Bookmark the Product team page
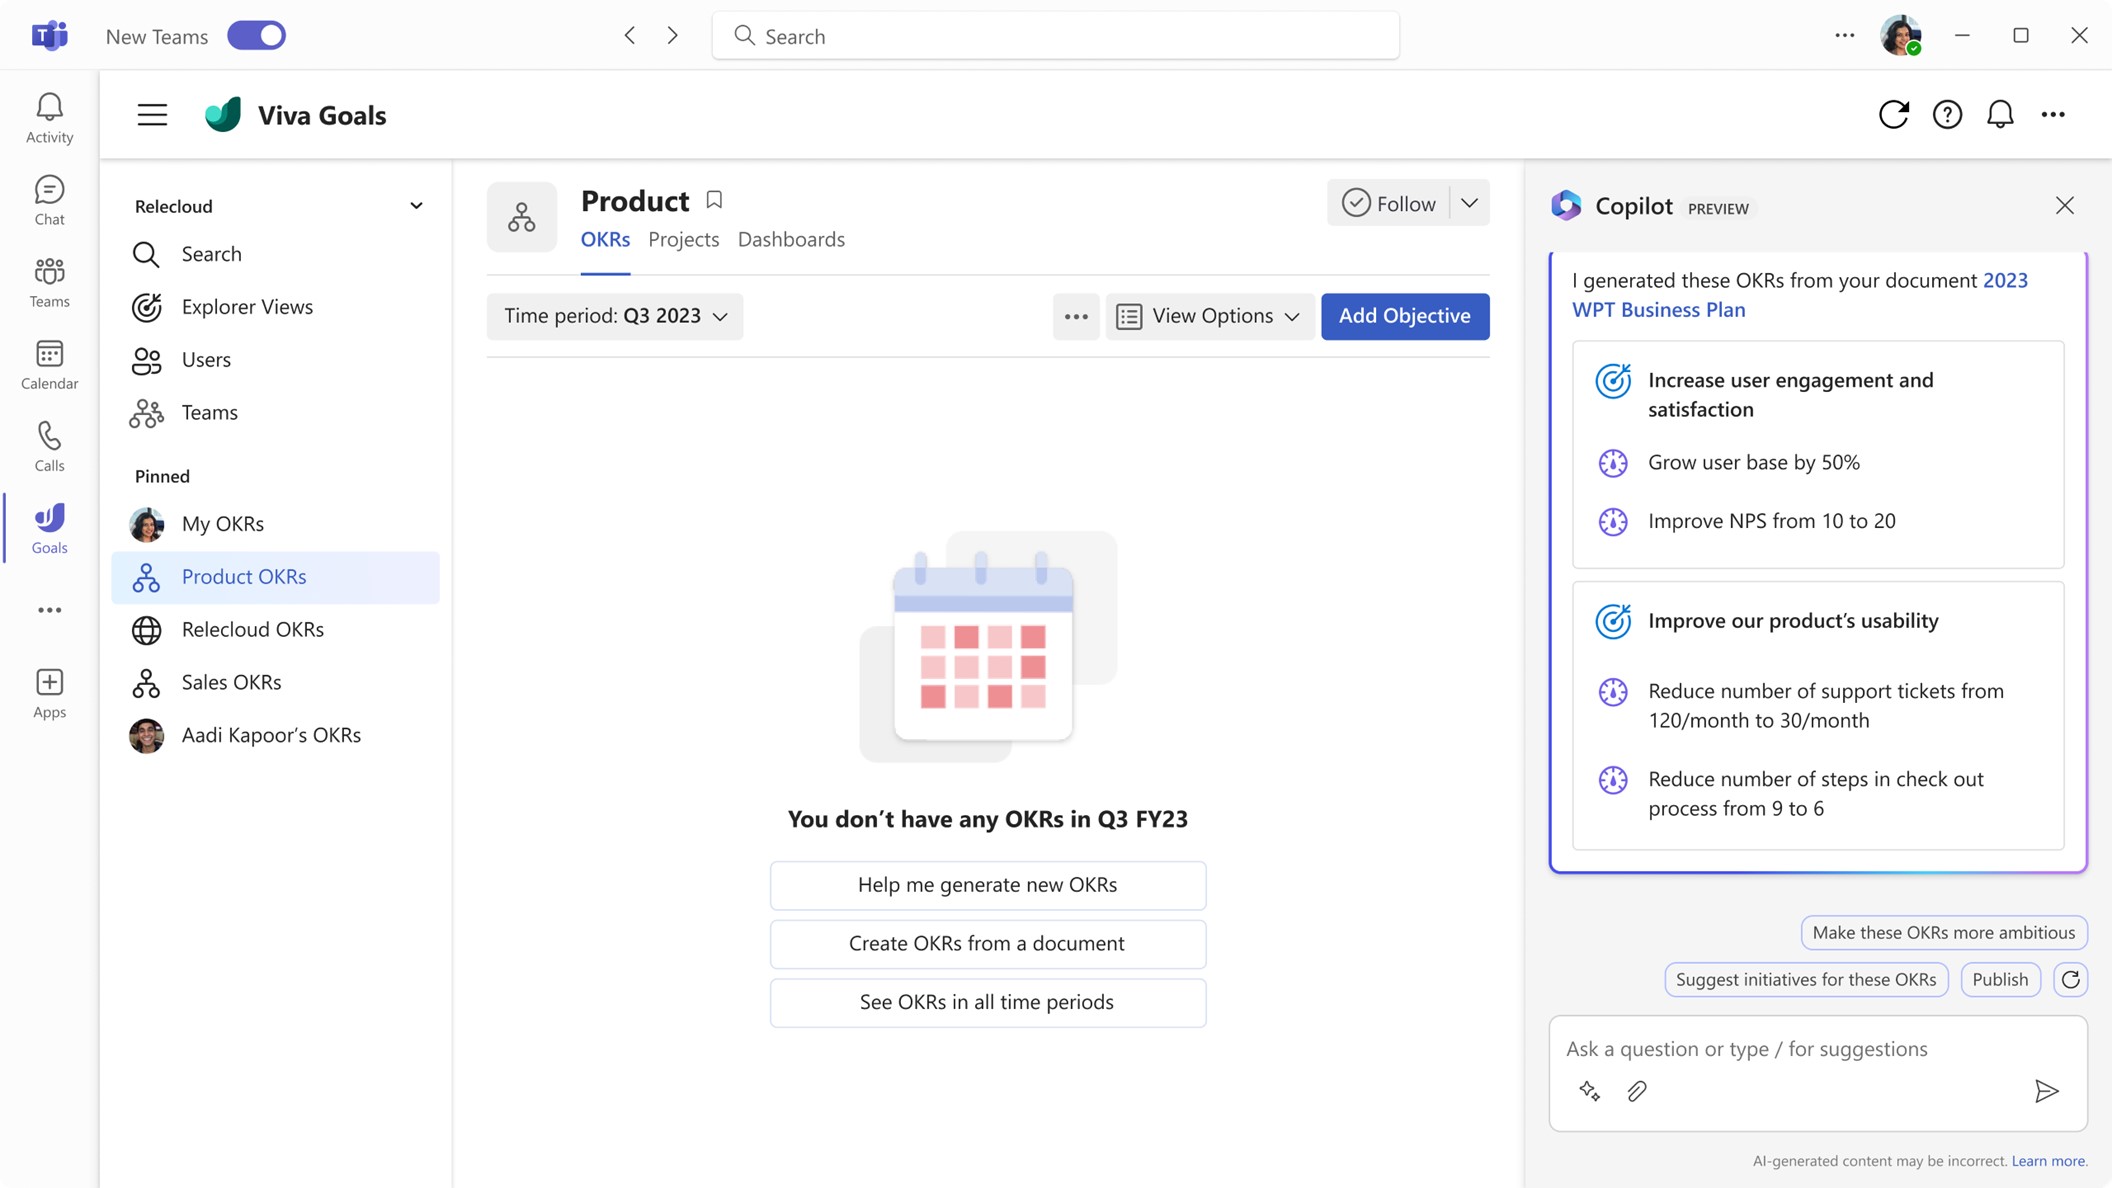Image resolution: width=2112 pixels, height=1188 pixels. point(714,199)
